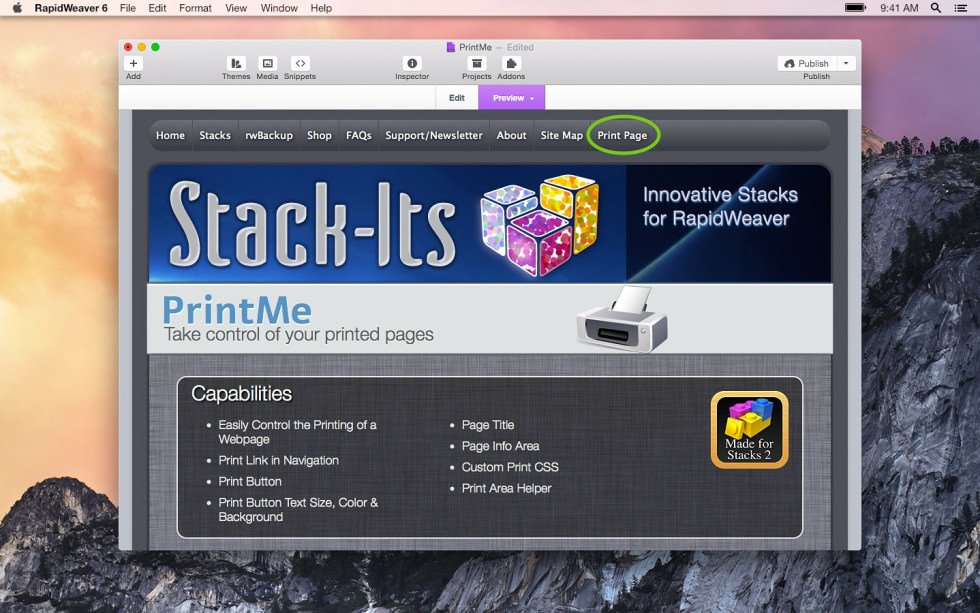
Task: Open the Notification Center icon
Action: coord(961,8)
